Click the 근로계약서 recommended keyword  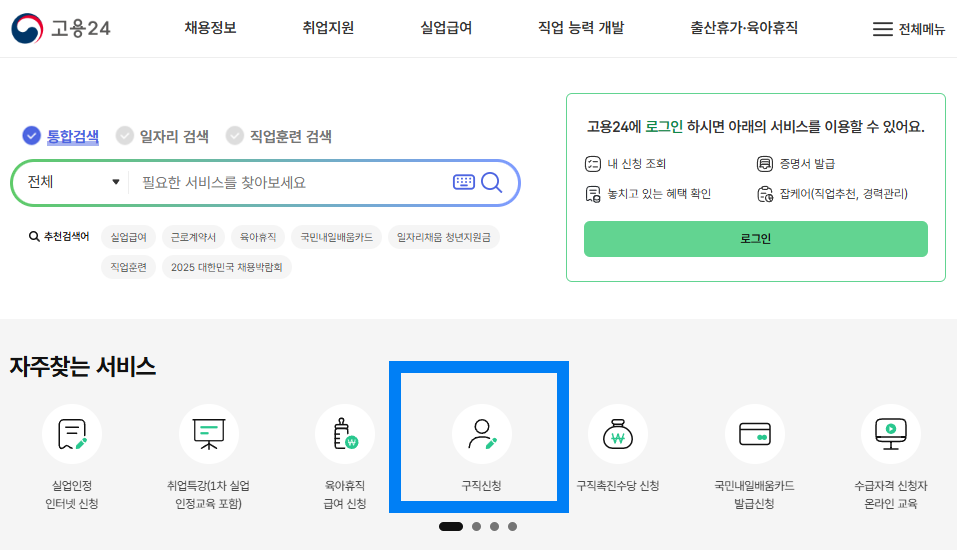[x=193, y=237]
